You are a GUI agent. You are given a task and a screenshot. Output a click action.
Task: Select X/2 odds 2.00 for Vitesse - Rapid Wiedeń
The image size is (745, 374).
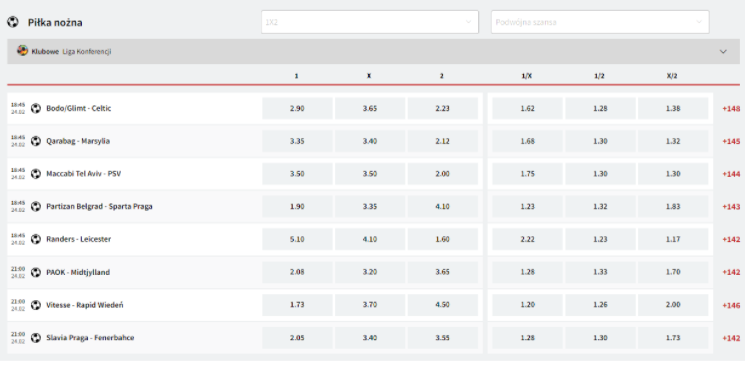(x=673, y=305)
